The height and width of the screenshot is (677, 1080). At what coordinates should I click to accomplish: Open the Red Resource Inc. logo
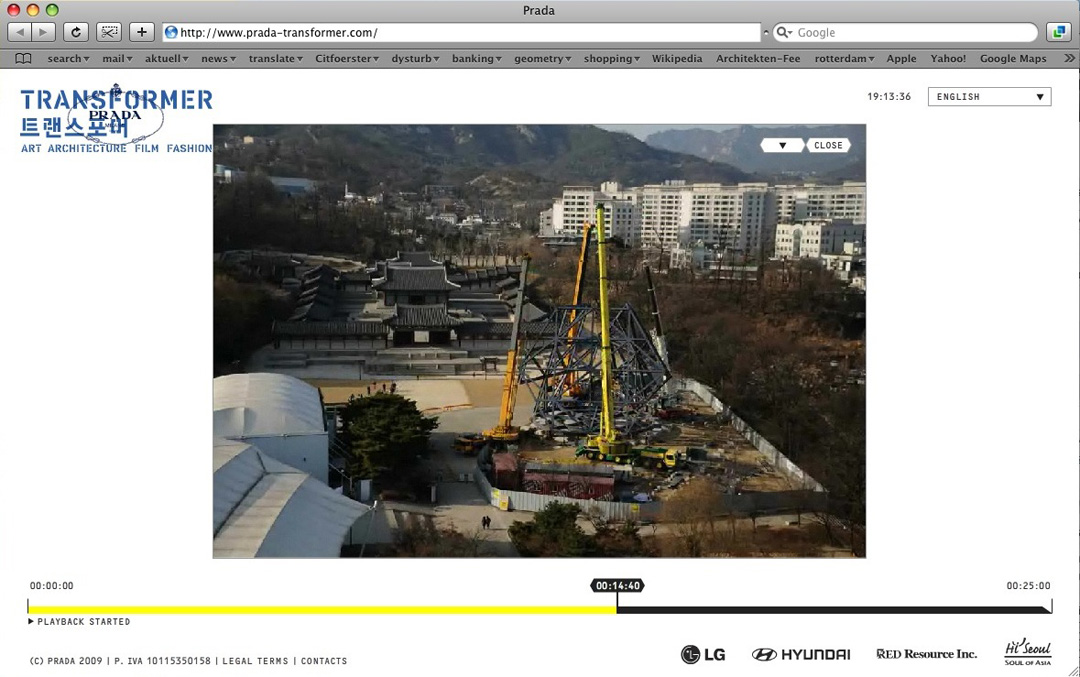click(x=926, y=654)
